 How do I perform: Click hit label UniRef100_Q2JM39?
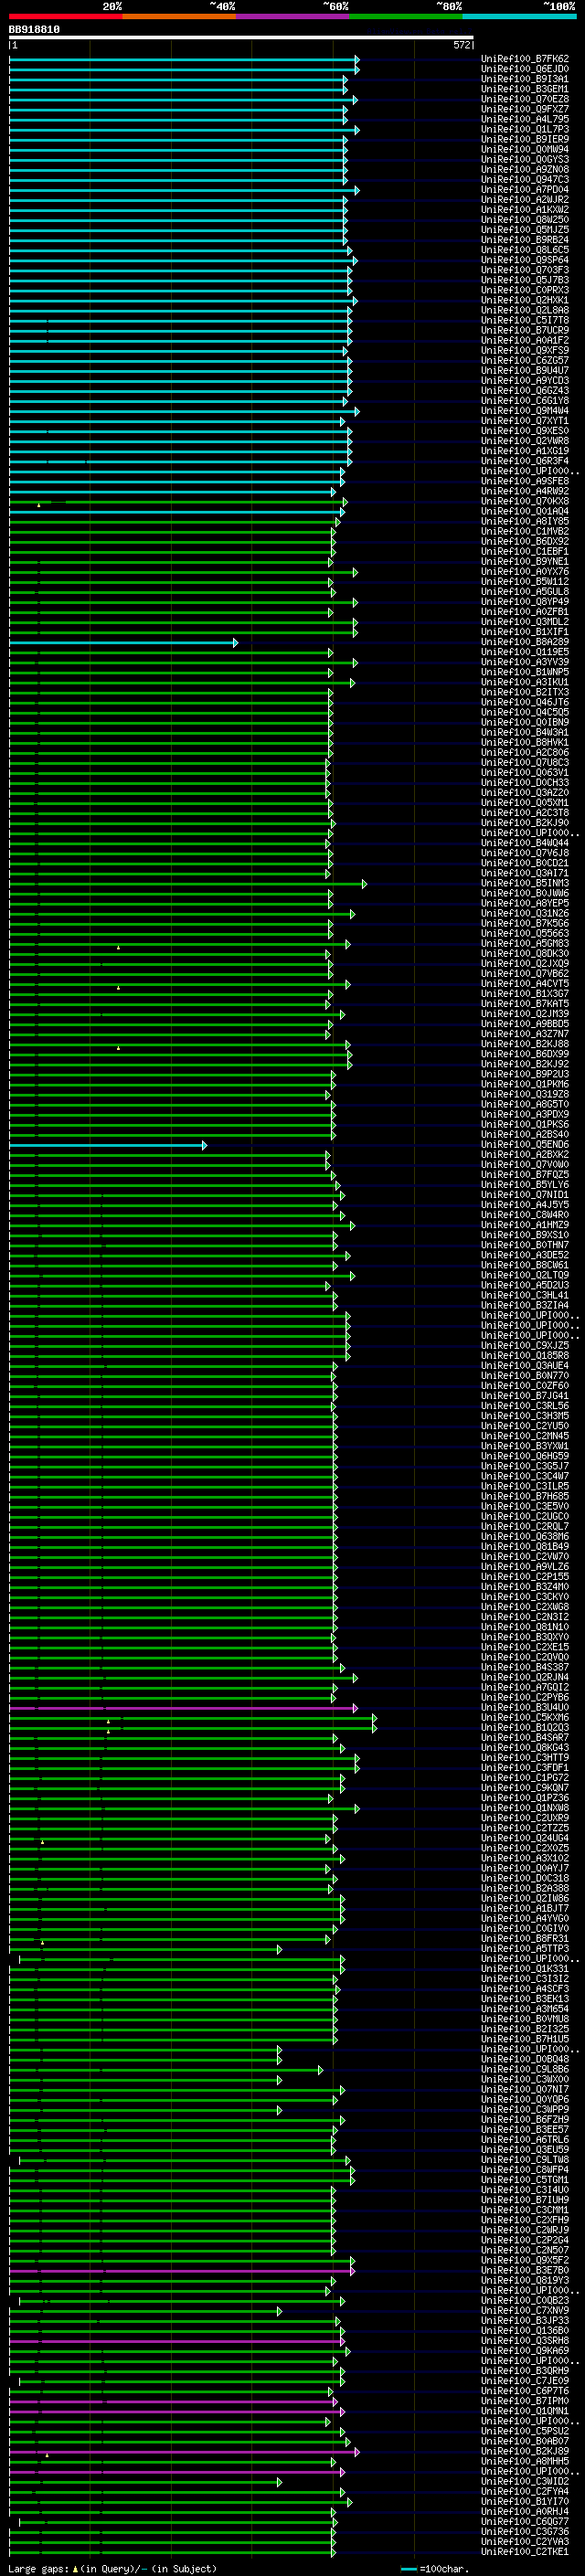click(x=525, y=1014)
